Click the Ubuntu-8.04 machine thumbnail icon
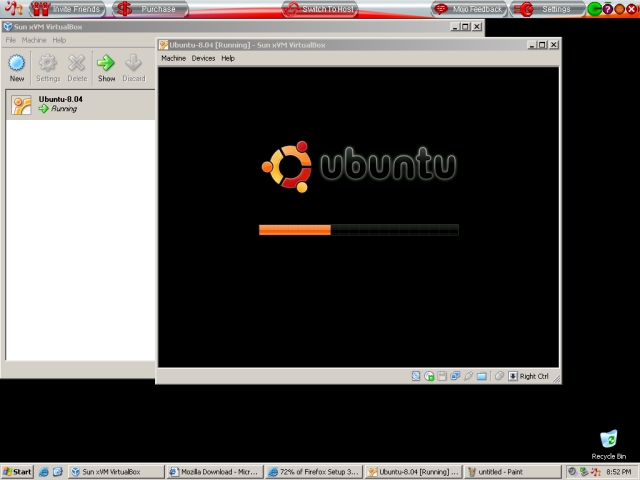This screenshot has width=640, height=480. [21, 105]
